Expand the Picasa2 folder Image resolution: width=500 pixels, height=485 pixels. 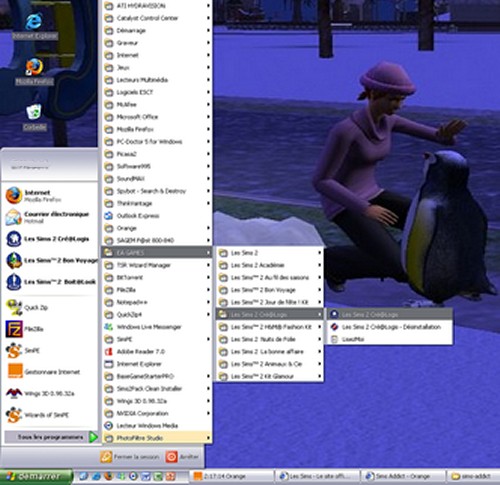157,154
